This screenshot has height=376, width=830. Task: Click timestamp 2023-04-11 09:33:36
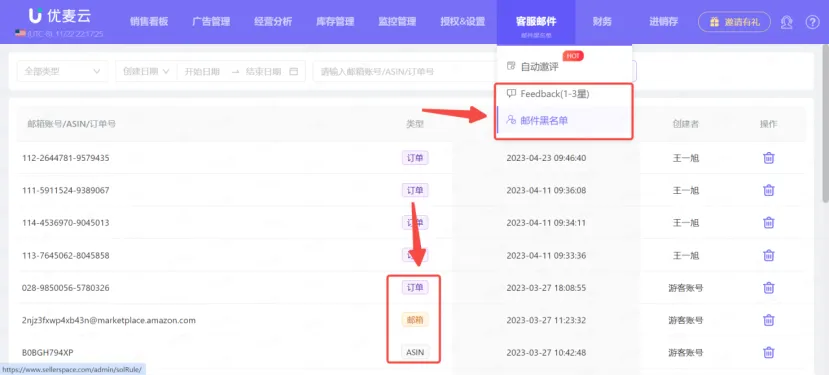(x=546, y=255)
